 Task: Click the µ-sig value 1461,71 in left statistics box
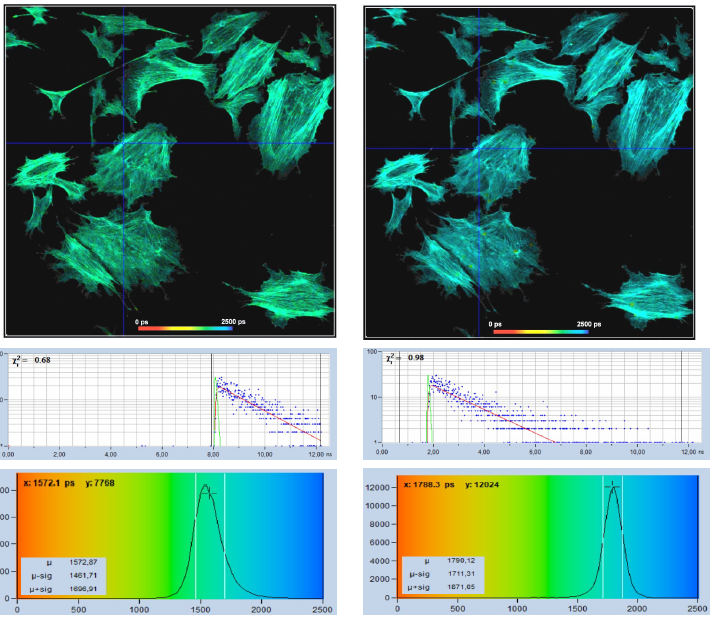[86, 576]
